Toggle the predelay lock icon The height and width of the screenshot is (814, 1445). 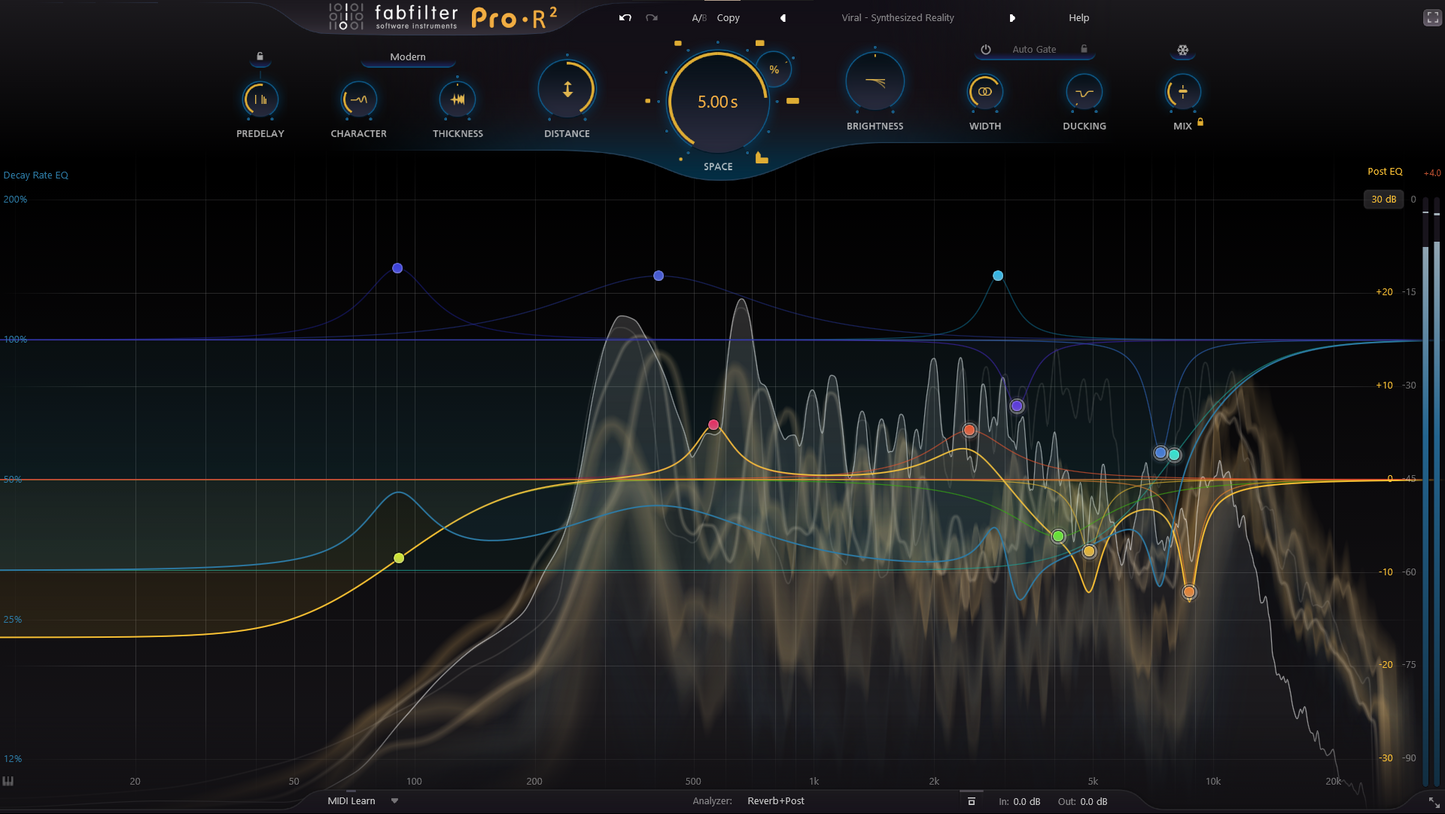[260, 57]
